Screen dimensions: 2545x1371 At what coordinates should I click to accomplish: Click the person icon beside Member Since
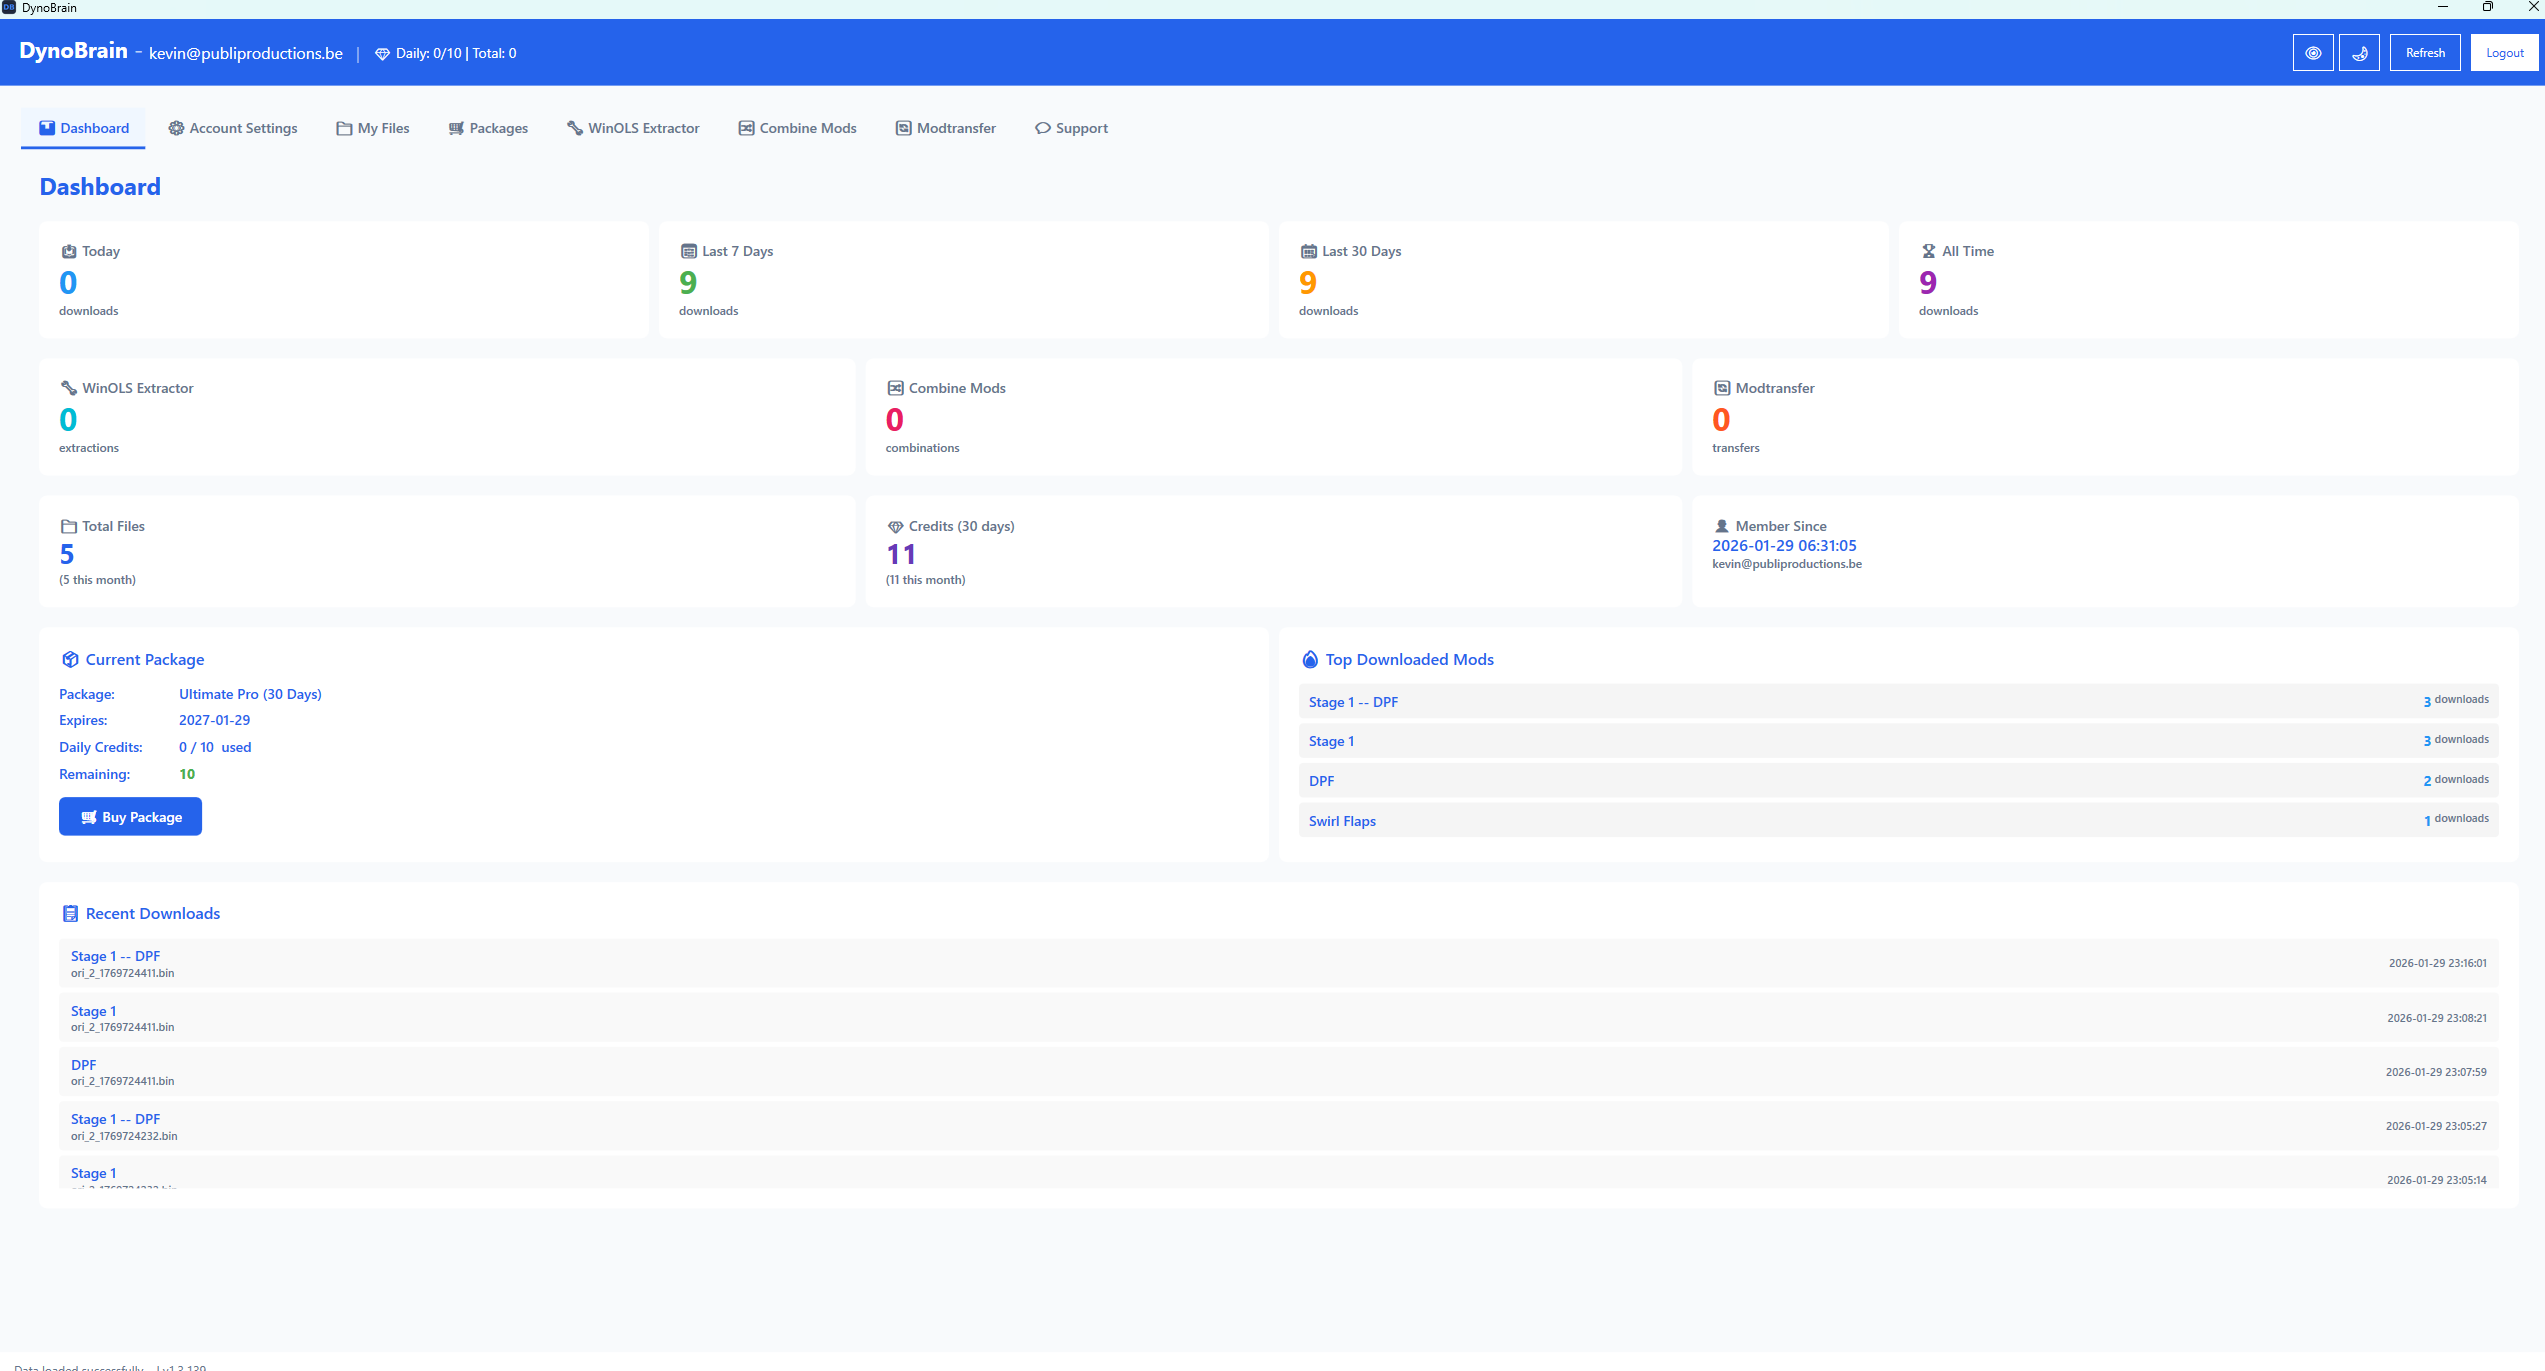click(x=1722, y=525)
